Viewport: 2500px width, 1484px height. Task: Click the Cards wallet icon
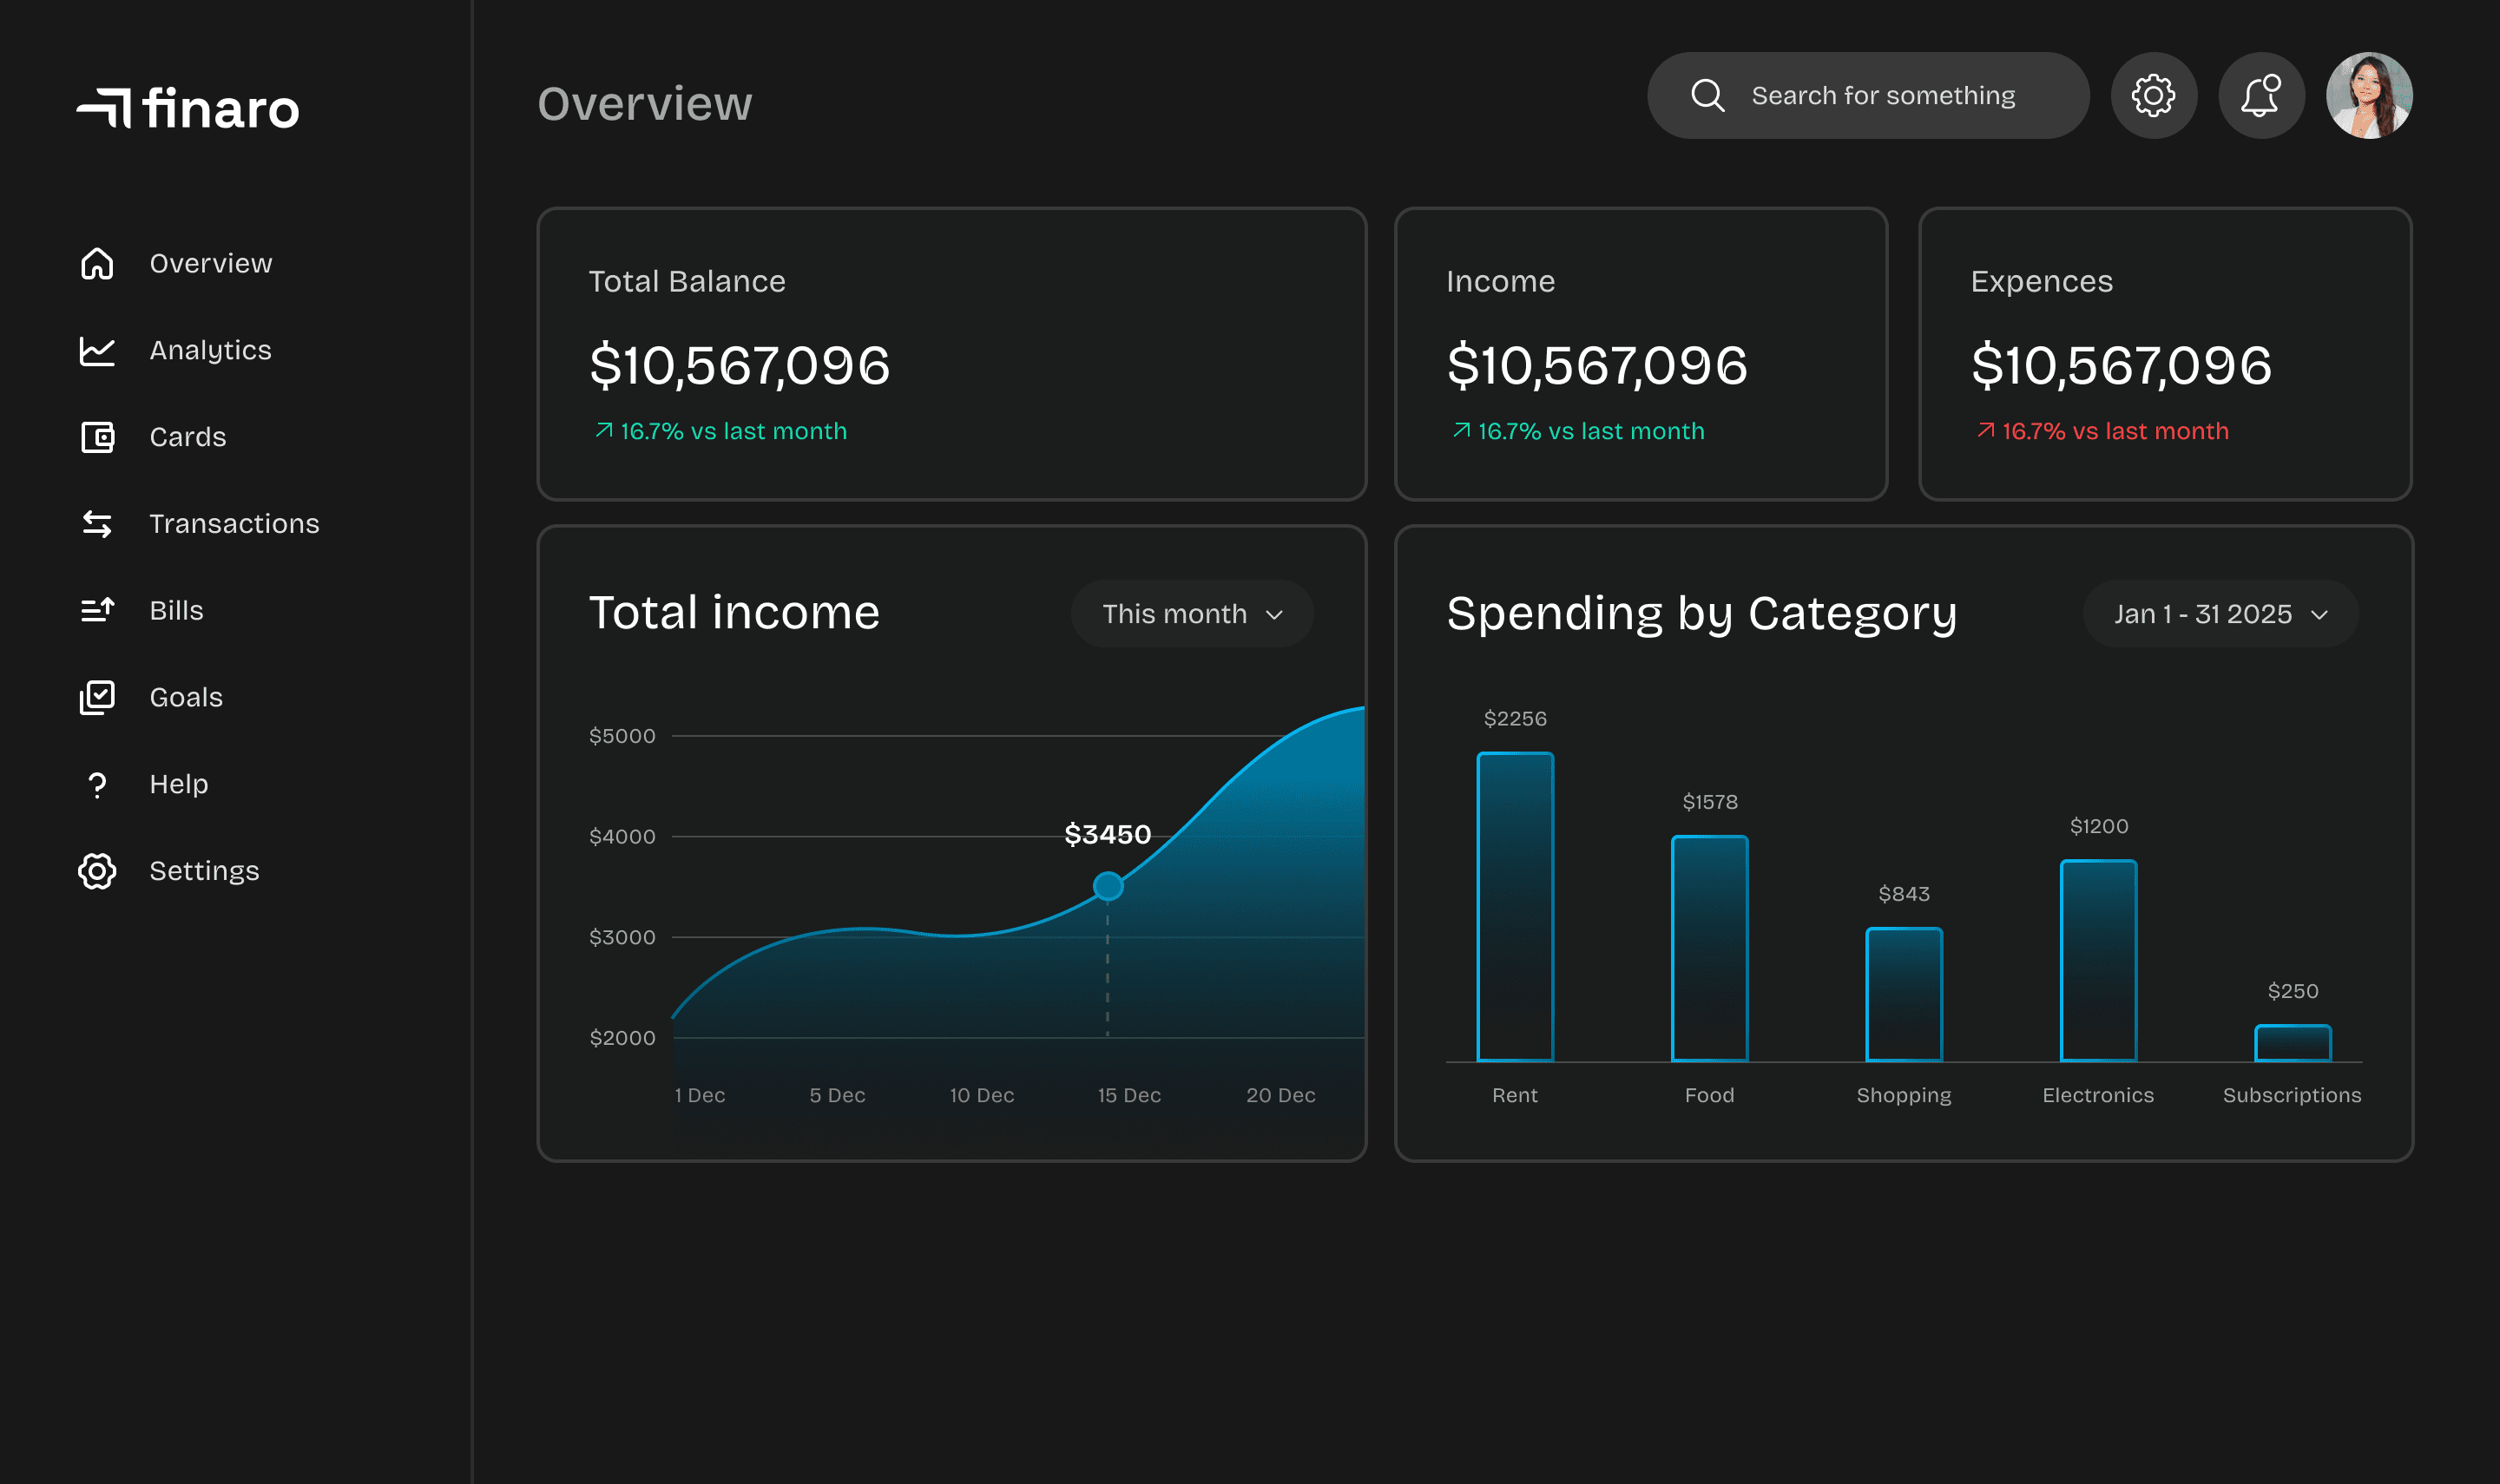(x=97, y=437)
